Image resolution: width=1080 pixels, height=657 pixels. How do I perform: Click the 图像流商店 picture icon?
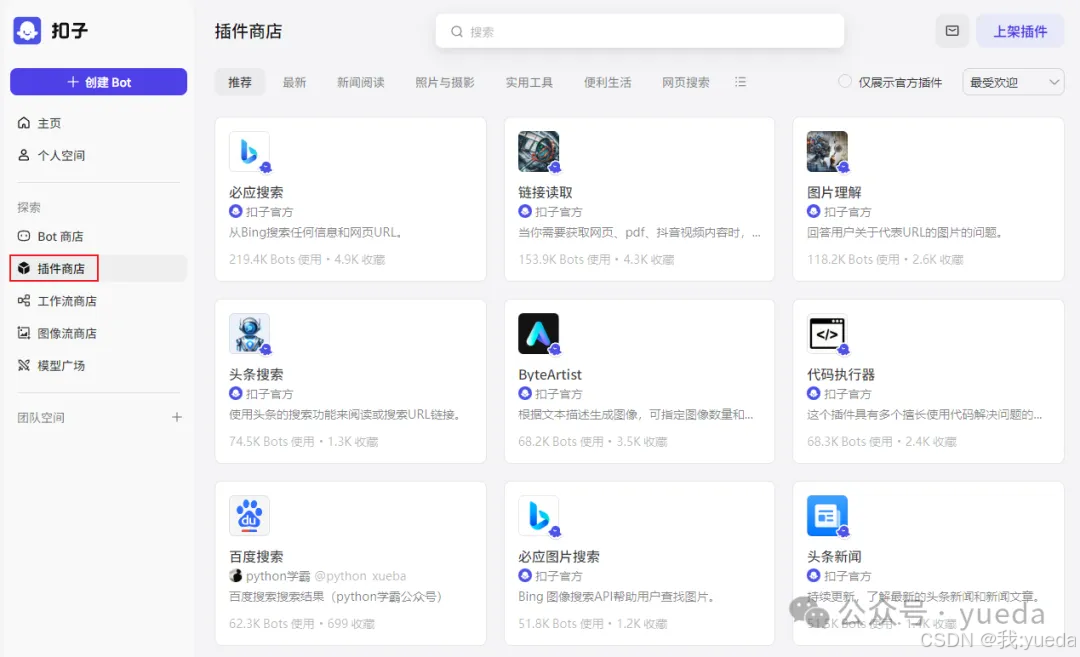pos(23,333)
